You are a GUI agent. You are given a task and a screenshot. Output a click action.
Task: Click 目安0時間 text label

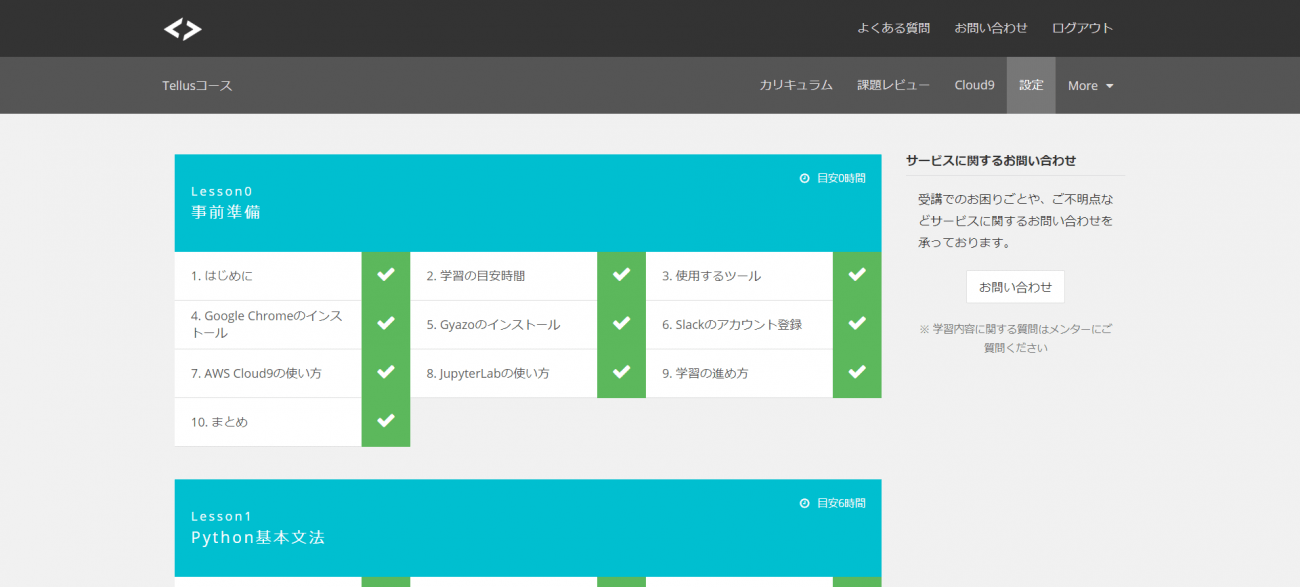pyautogui.click(x=841, y=178)
